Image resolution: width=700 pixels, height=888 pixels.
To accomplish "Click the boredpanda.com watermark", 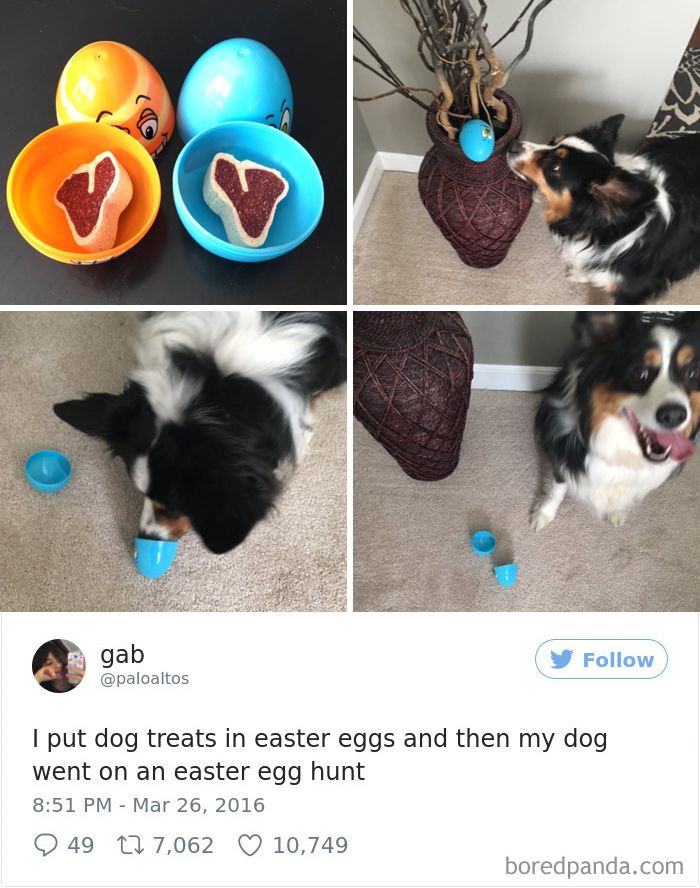I will [x=594, y=866].
